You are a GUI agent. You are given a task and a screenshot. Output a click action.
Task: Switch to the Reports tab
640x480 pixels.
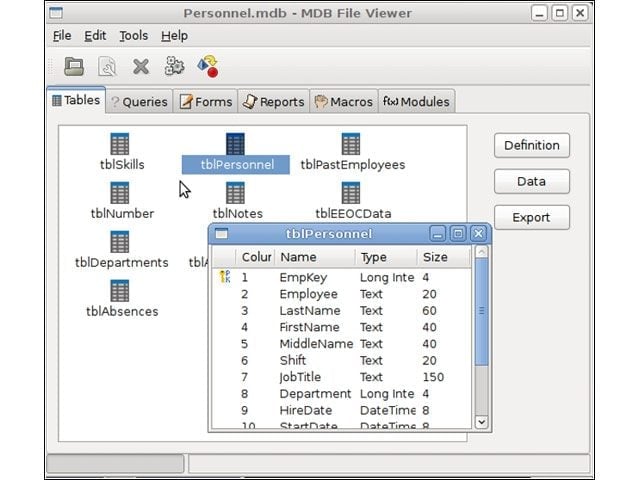(273, 102)
